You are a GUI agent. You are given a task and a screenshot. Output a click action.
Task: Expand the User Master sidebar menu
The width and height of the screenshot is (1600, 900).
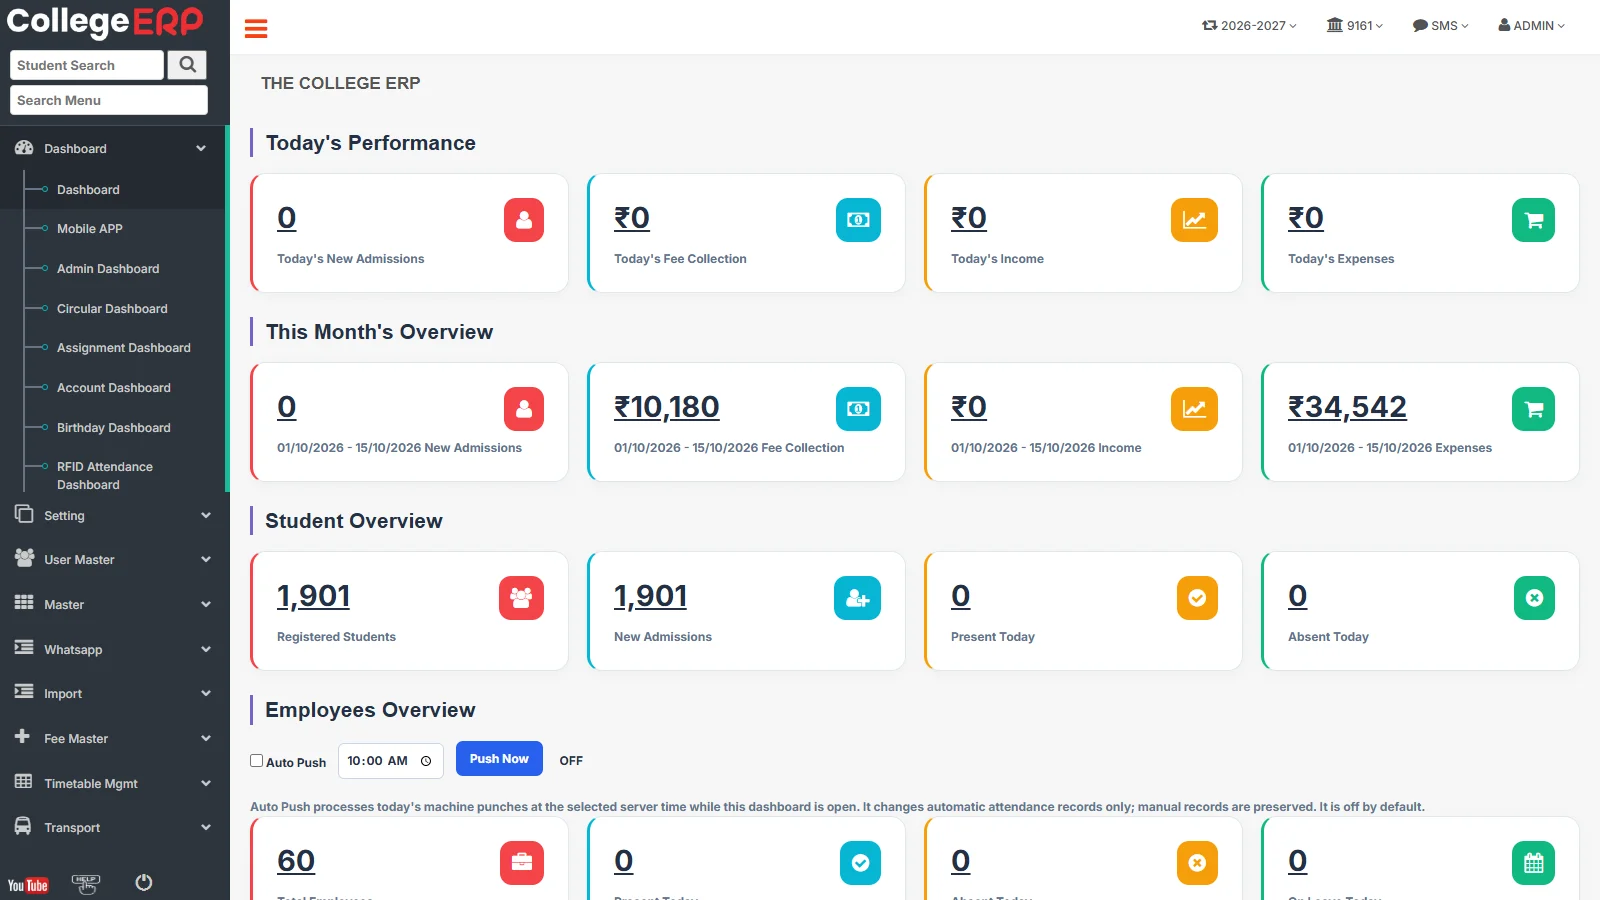tap(113, 559)
